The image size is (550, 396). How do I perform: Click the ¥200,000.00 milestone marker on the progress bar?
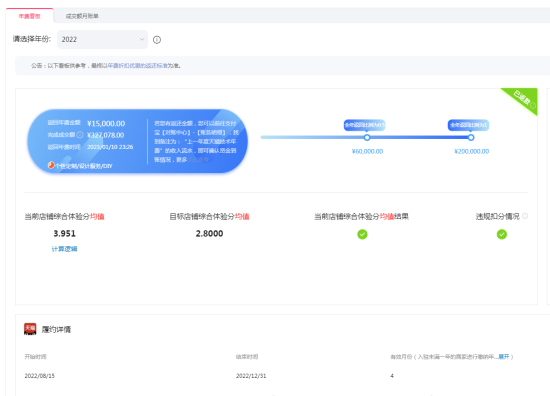(x=471, y=137)
